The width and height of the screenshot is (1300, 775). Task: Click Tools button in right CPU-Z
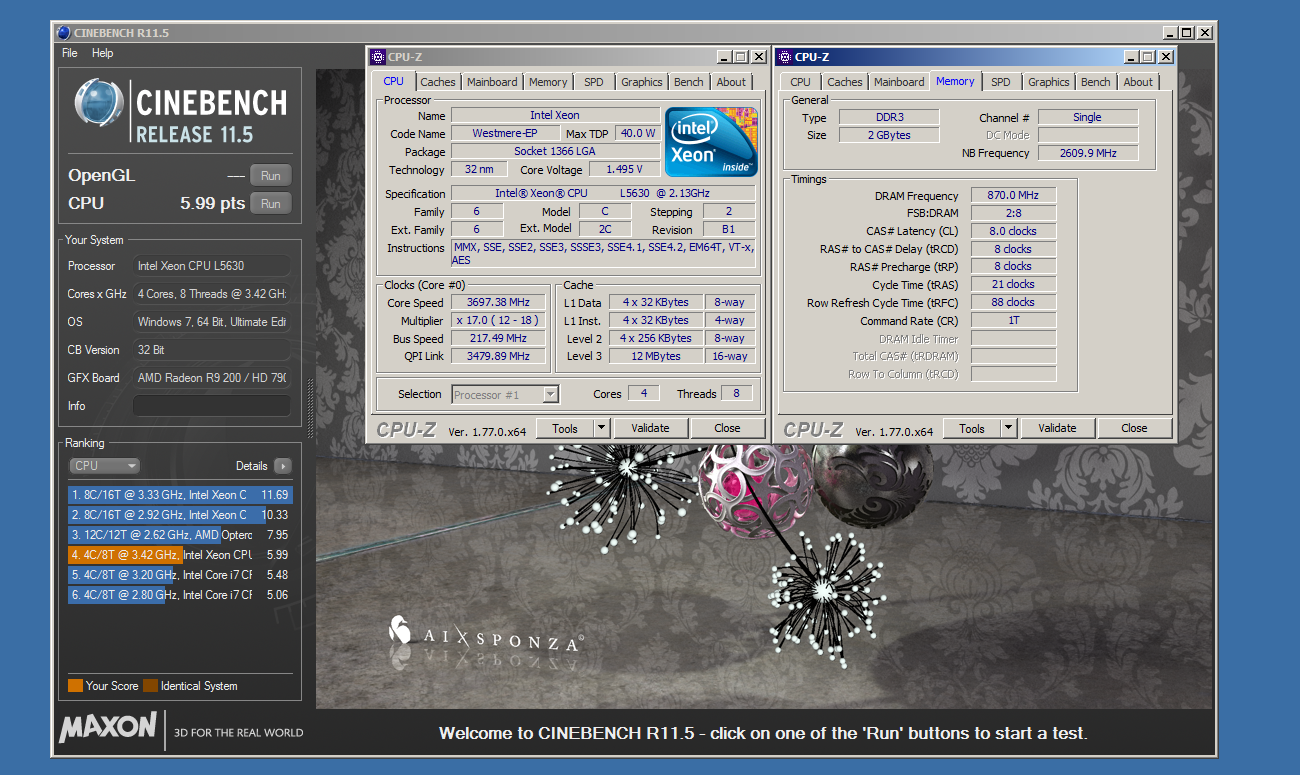pyautogui.click(x=972, y=428)
